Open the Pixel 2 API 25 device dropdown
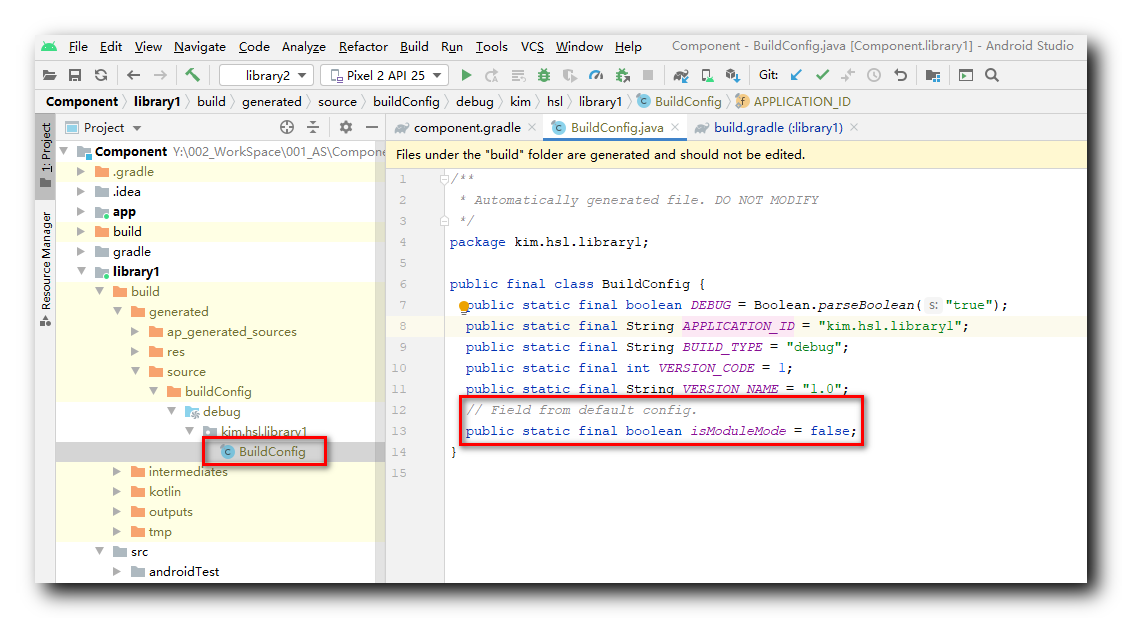Viewport: 1122px width, 618px height. (384, 75)
